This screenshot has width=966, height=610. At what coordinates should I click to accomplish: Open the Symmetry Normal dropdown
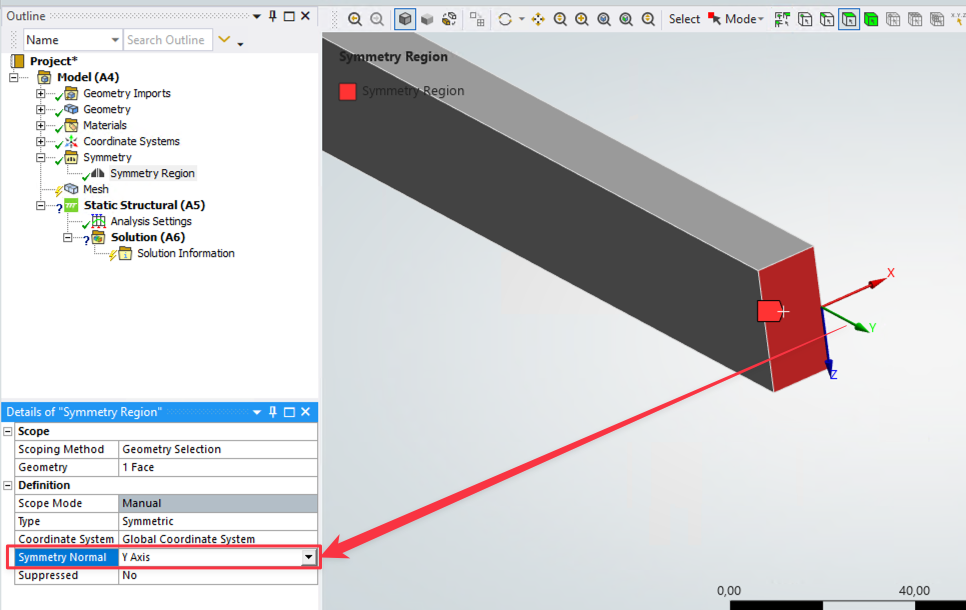pos(308,557)
